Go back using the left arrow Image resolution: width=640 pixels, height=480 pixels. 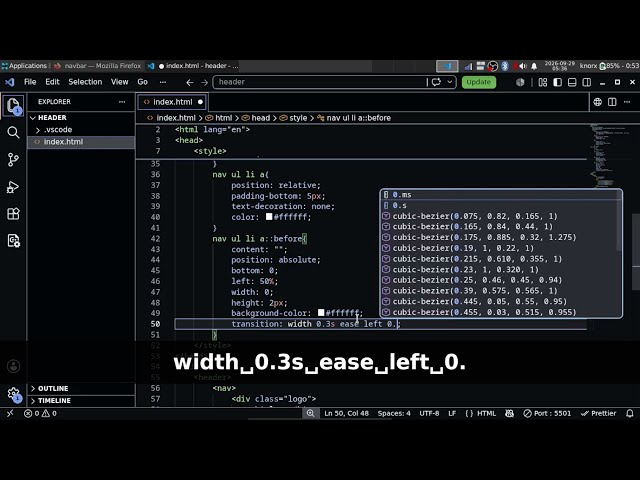pos(189,82)
